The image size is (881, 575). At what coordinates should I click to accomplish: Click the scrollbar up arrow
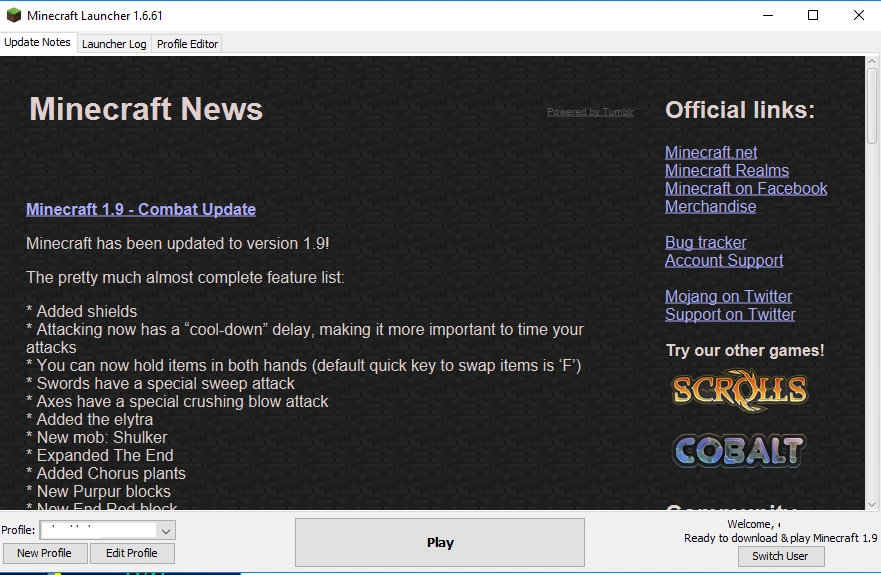871,61
